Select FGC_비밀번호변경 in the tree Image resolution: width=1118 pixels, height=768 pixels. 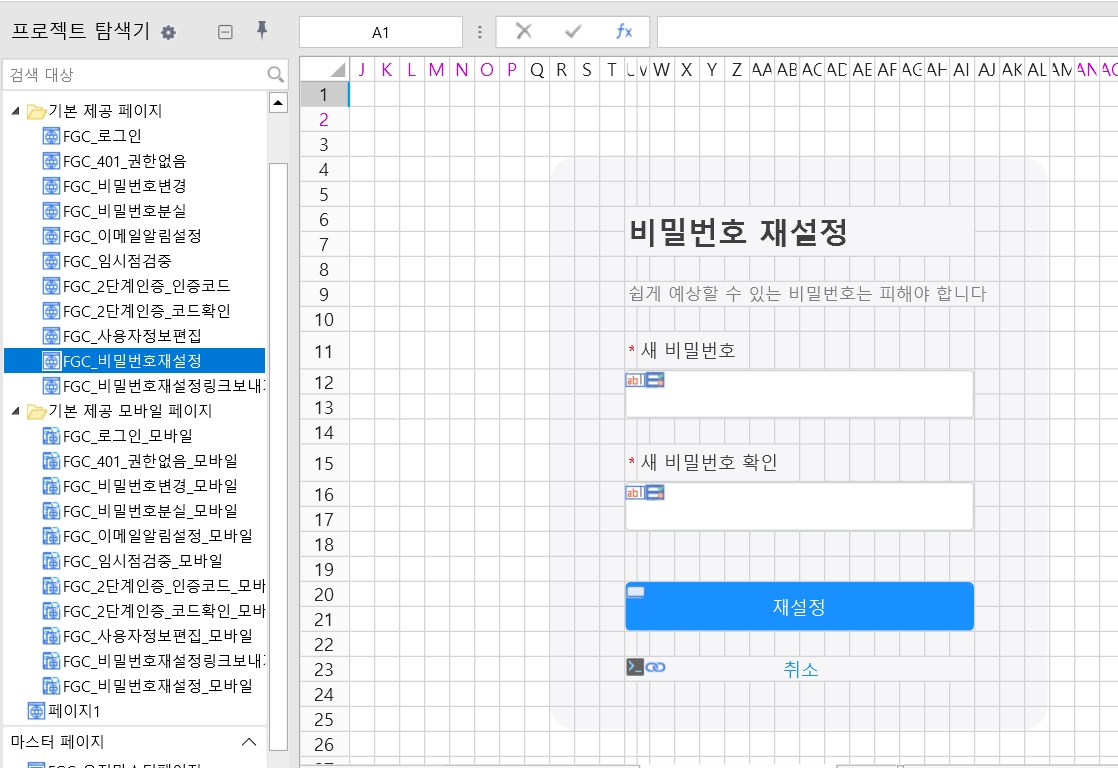124,186
